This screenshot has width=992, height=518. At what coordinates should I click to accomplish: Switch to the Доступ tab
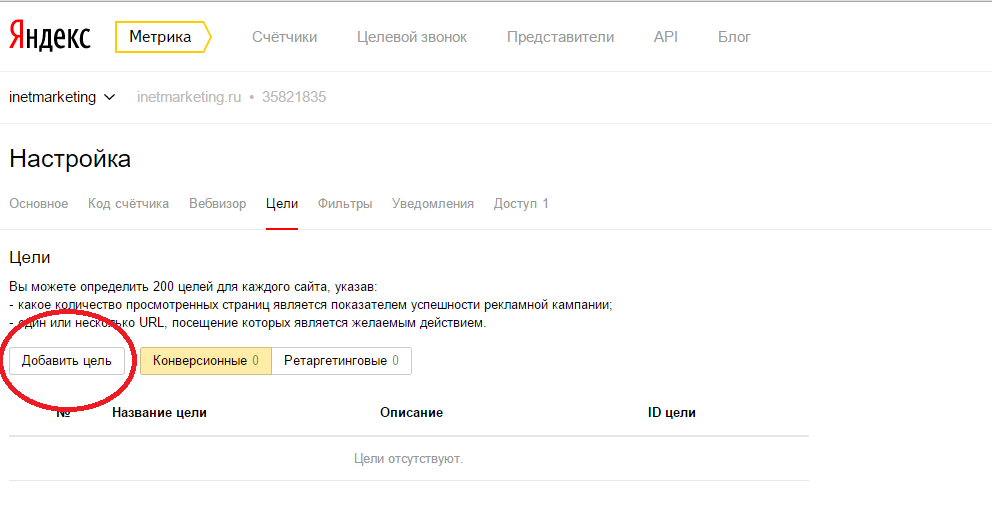coord(521,204)
